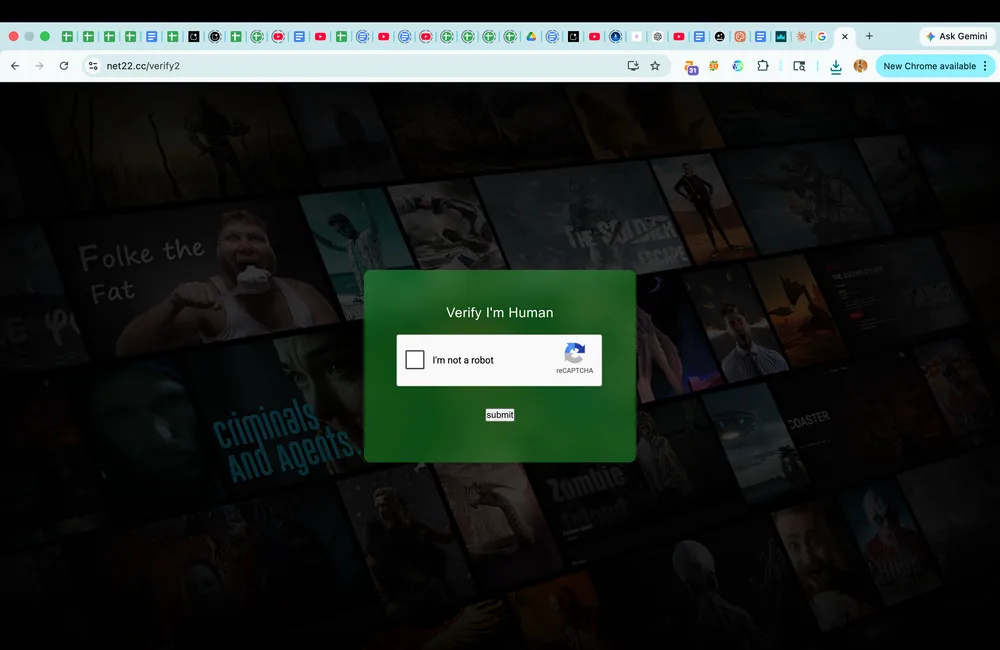This screenshot has width=1000, height=650.
Task: Click the install app icon in address bar
Action: (x=633, y=66)
